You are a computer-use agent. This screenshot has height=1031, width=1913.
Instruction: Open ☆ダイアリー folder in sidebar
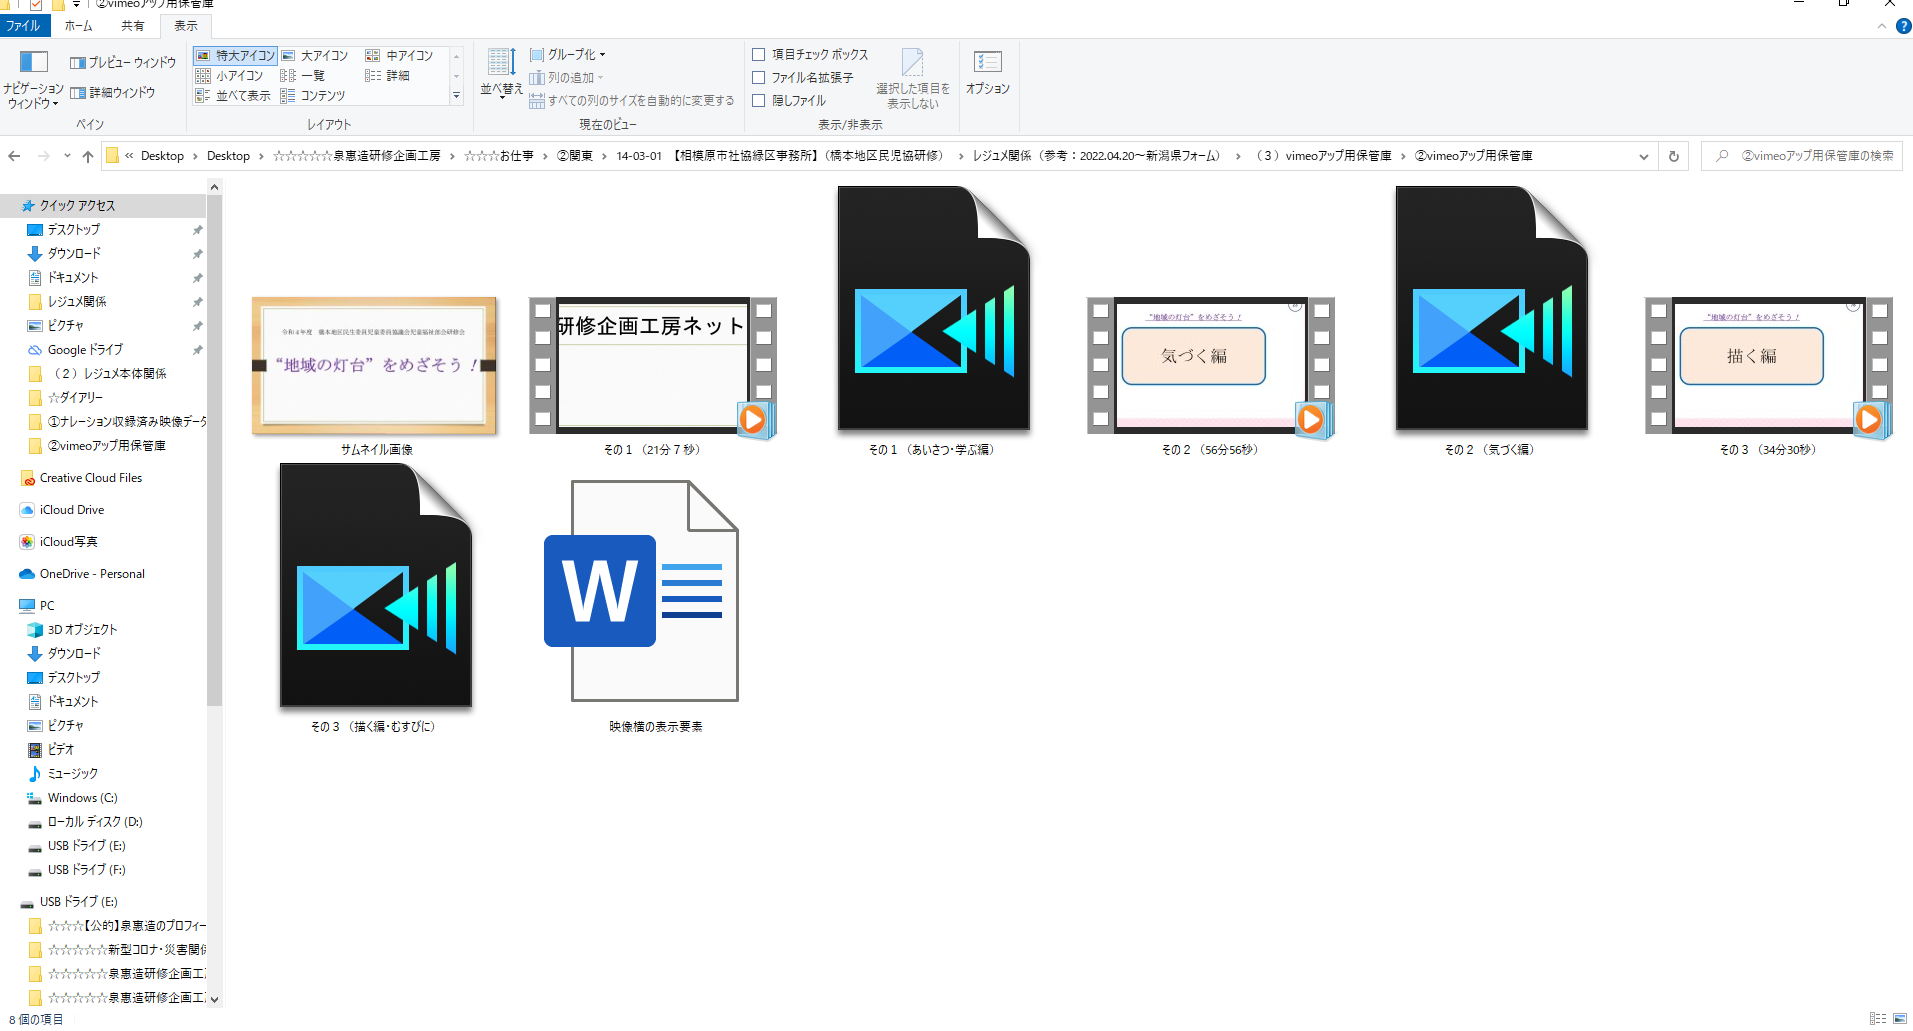[x=75, y=397]
